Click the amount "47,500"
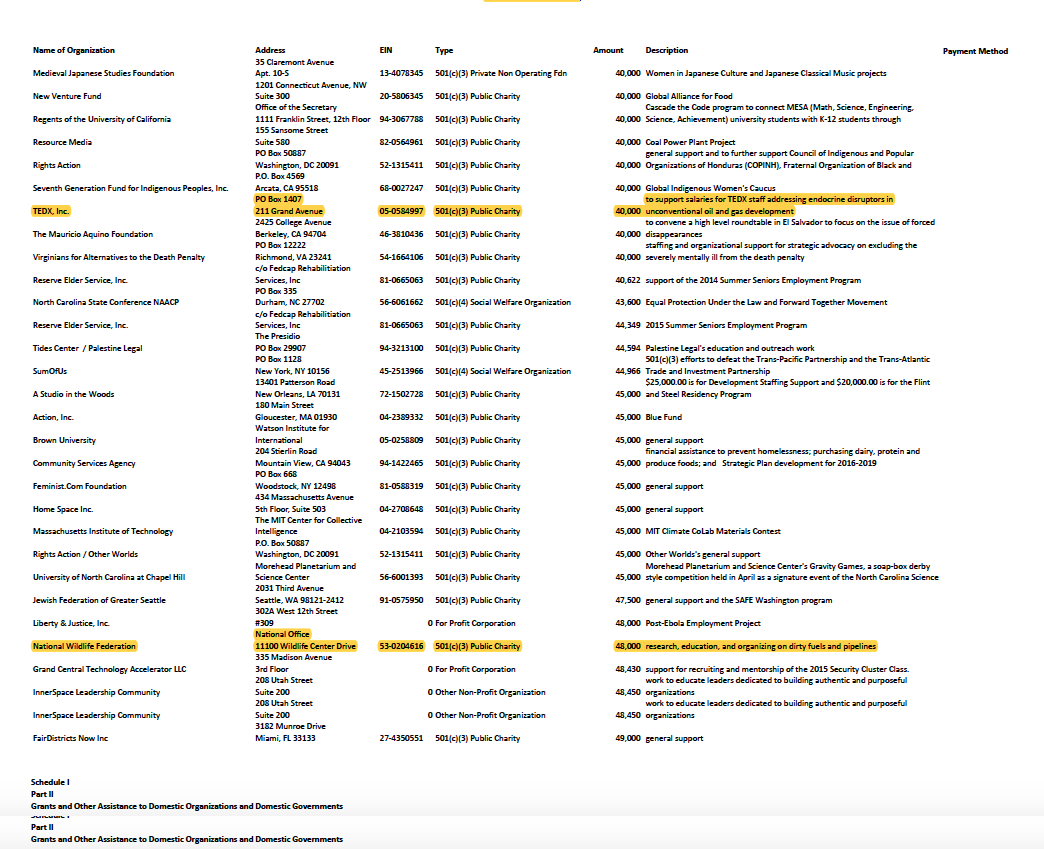The height and width of the screenshot is (849, 1044). (628, 600)
